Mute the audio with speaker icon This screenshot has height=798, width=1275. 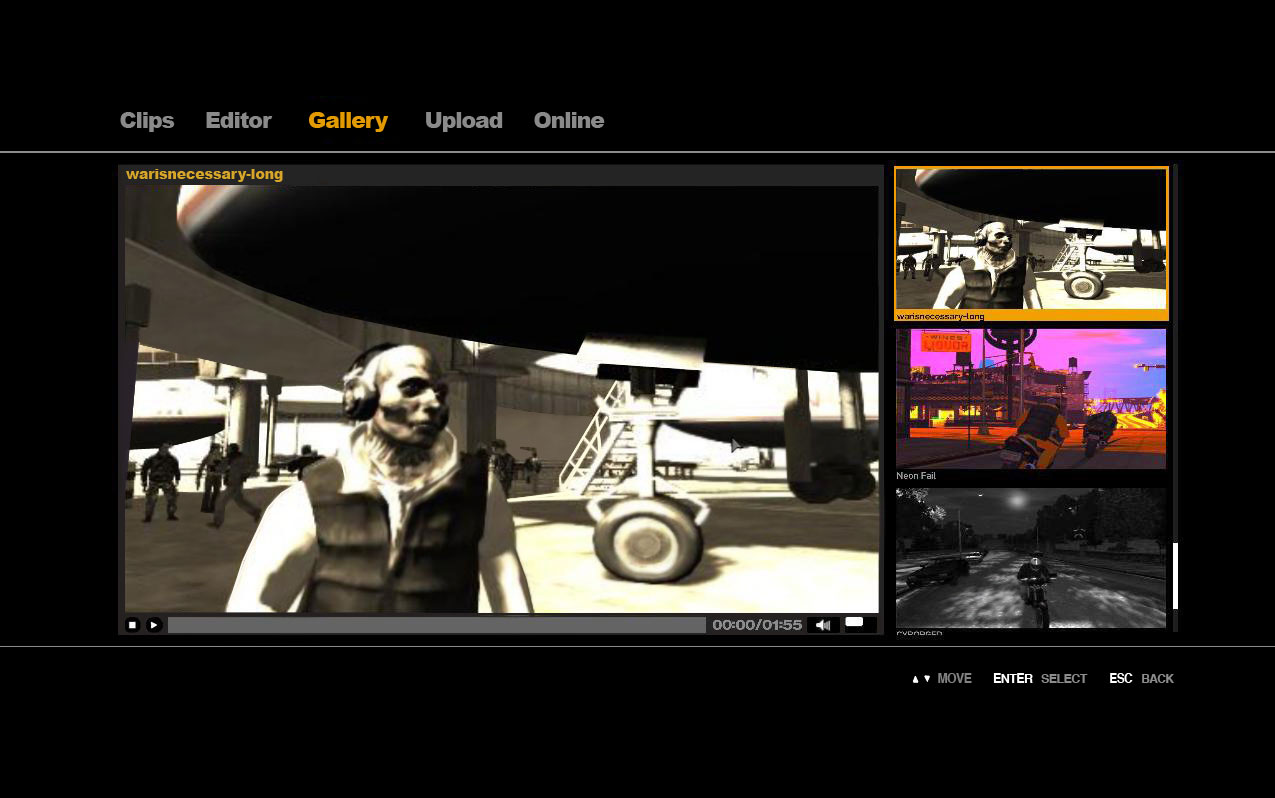pos(823,625)
